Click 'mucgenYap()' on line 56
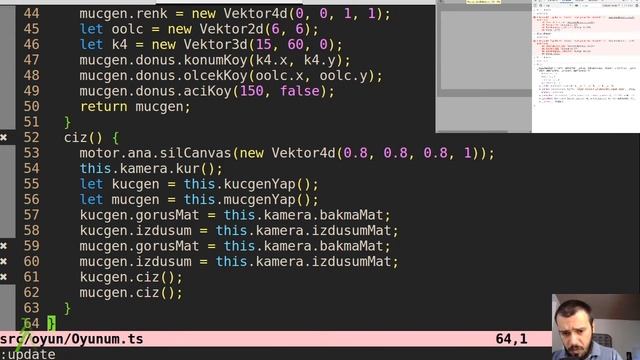Viewport: 640px width, 360px height. [x=267, y=200]
